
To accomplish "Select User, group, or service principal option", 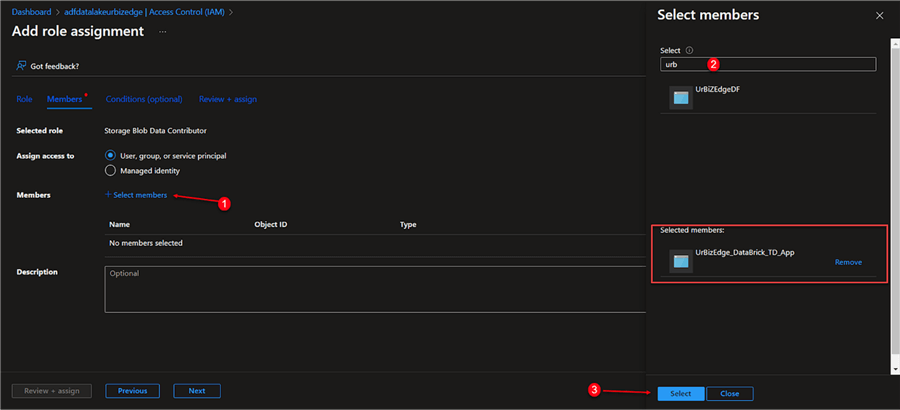I will click(x=111, y=156).
